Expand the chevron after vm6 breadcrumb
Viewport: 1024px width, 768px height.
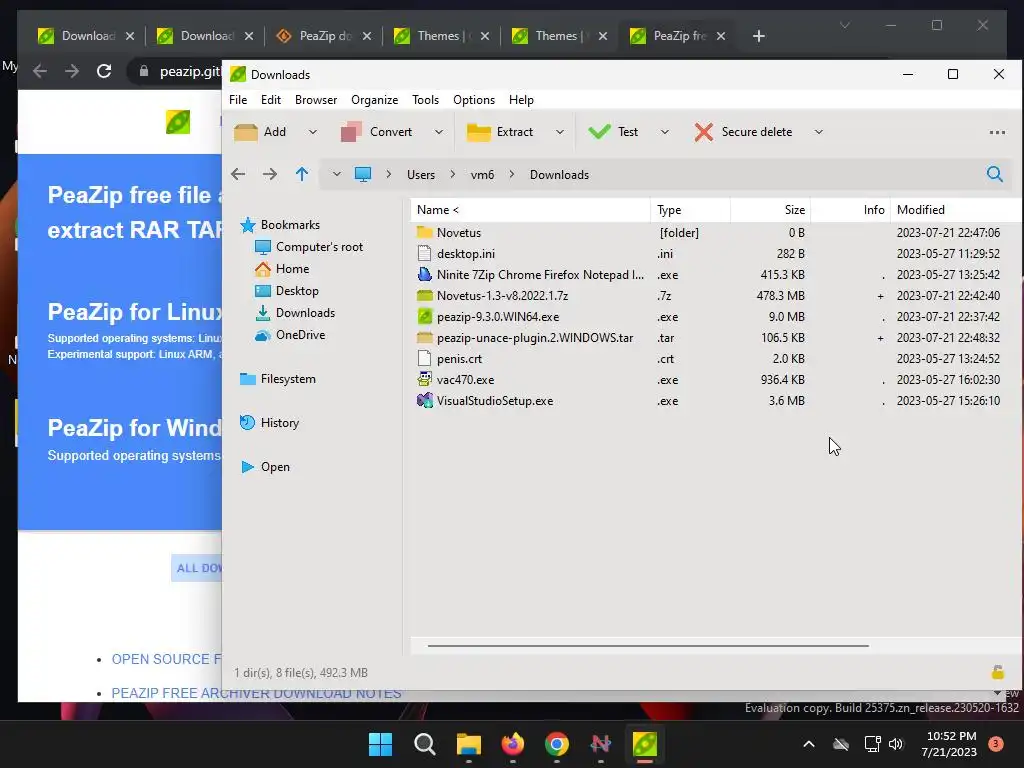tap(512, 174)
